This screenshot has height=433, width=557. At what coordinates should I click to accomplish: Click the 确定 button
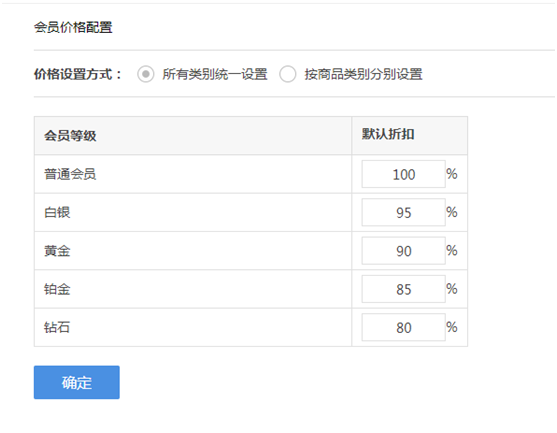pyautogui.click(x=77, y=383)
